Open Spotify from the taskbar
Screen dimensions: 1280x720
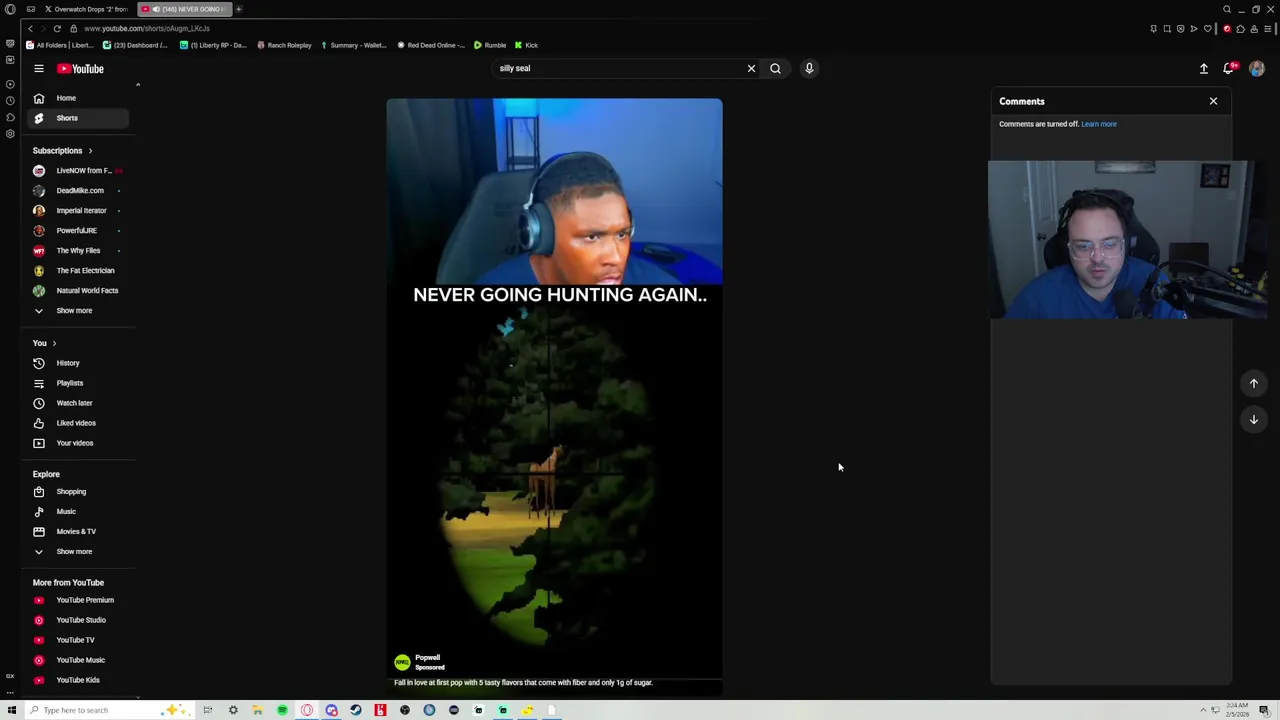[x=282, y=710]
